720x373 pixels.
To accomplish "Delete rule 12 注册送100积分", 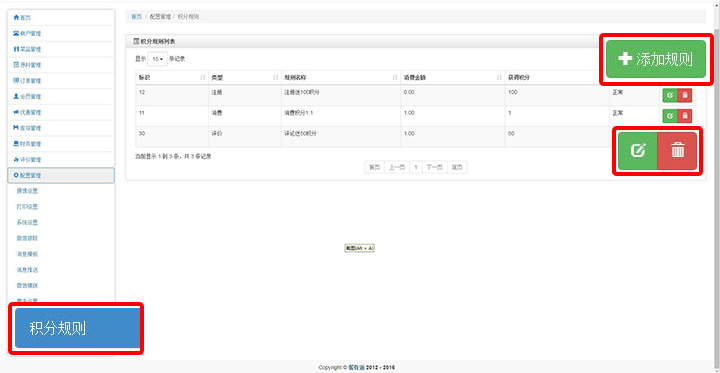I will point(685,95).
